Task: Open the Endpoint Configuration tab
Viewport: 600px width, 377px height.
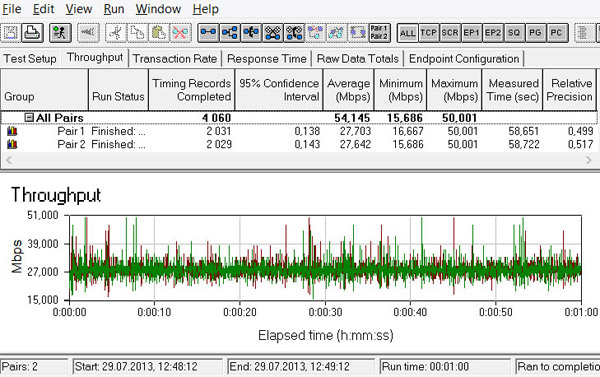Action: (464, 59)
